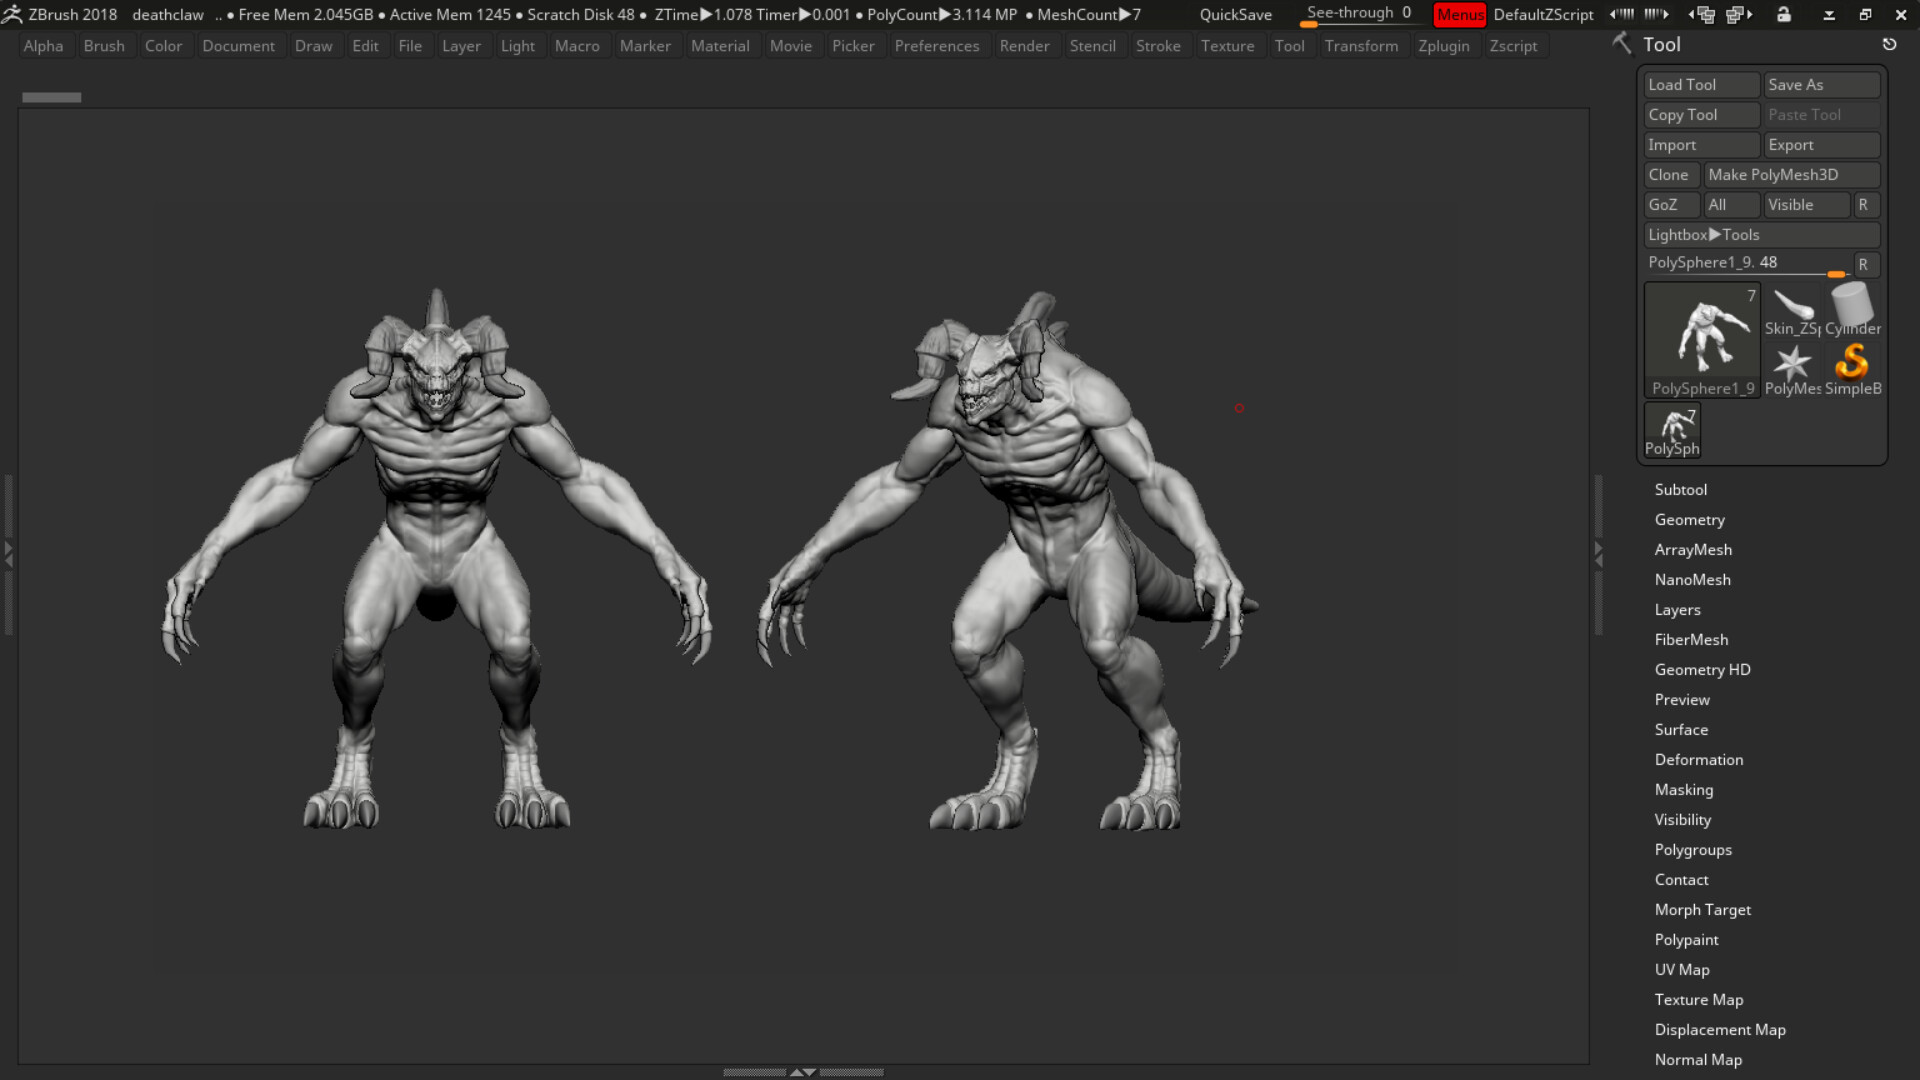Viewport: 1920px width, 1080px height.
Task: Expand the Polygroups sub-palette
Action: pos(1692,849)
